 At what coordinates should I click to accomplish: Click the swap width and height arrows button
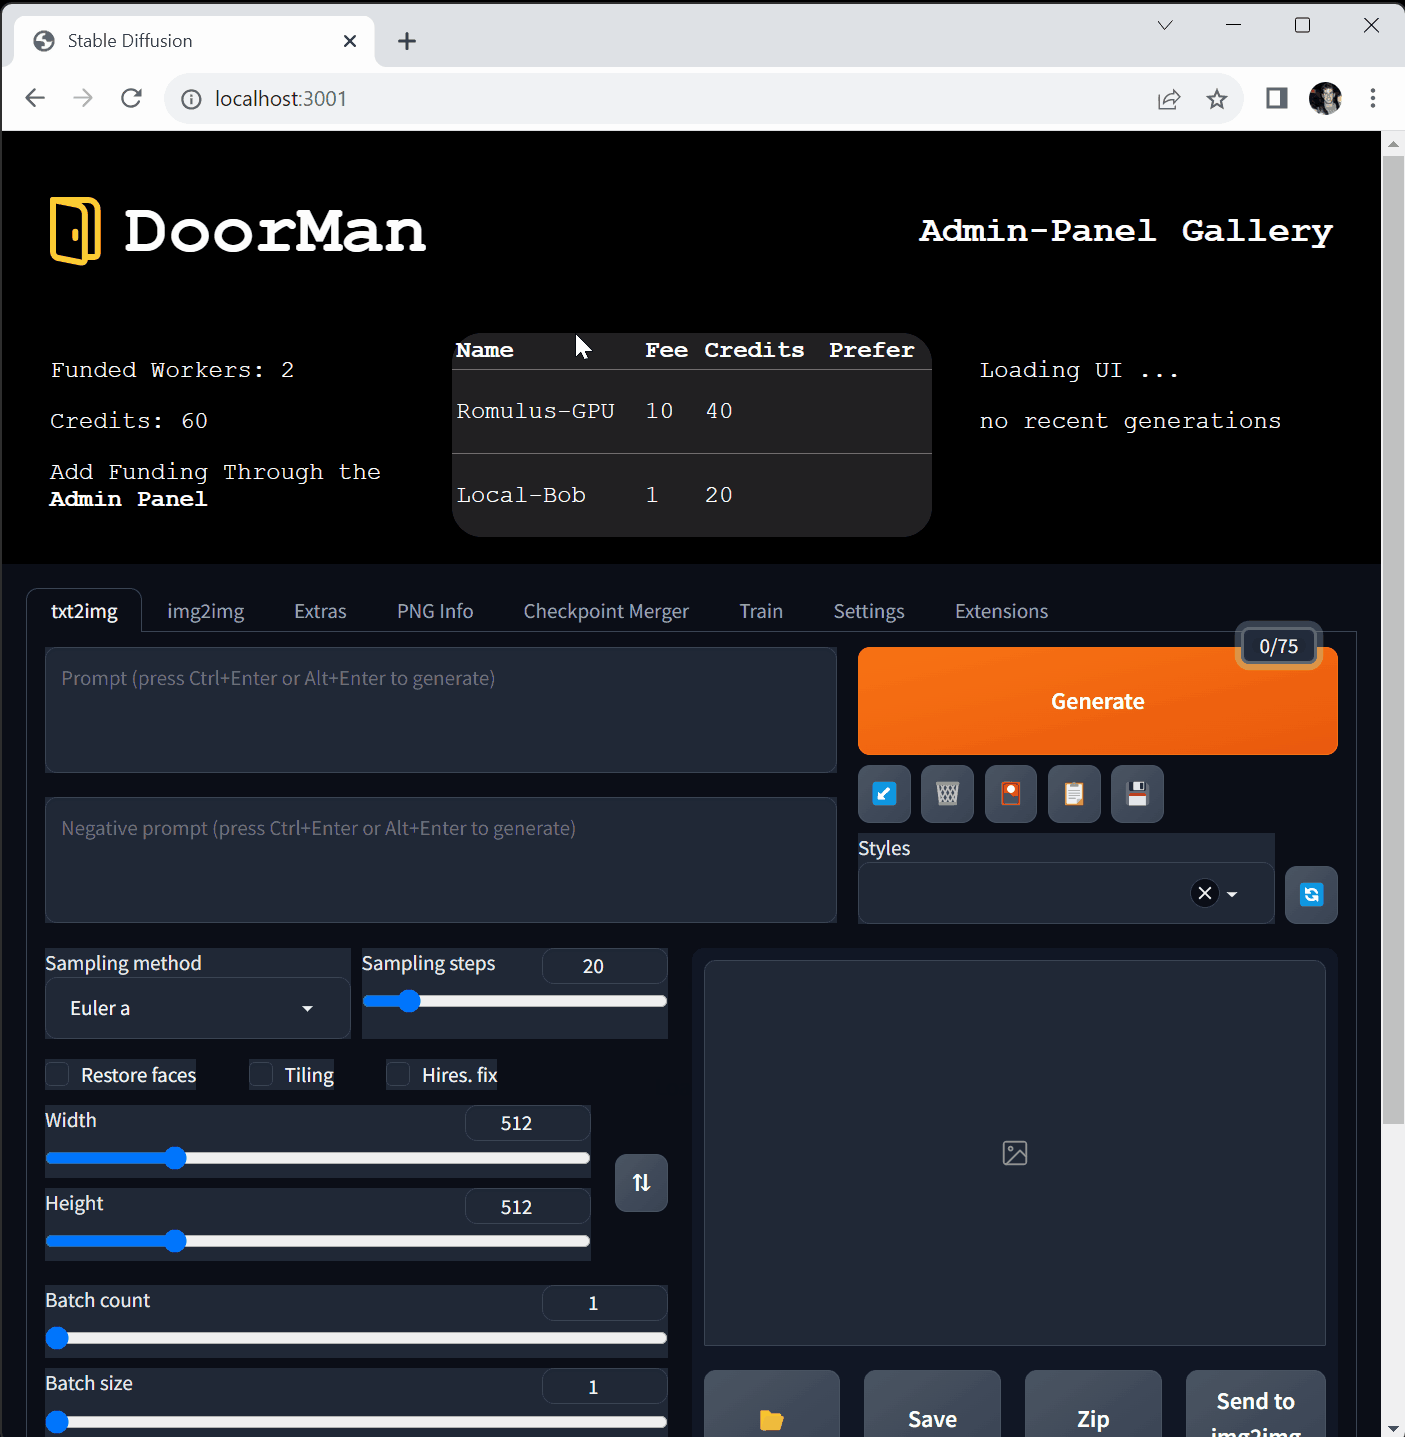641,1183
